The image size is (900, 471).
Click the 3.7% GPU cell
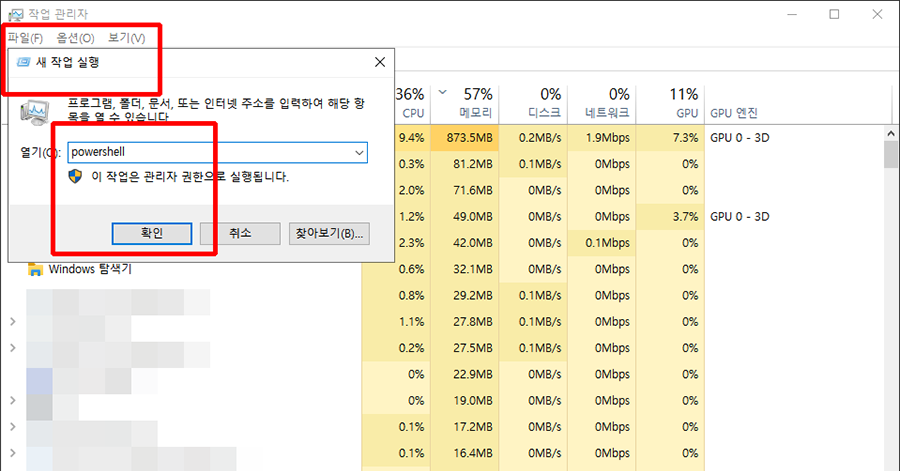click(x=670, y=217)
